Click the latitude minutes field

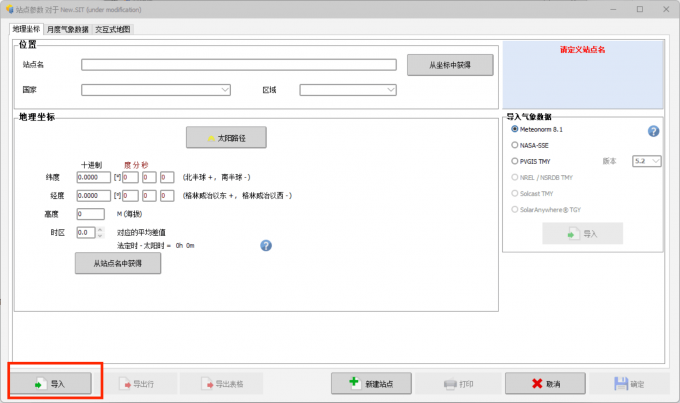click(149, 177)
